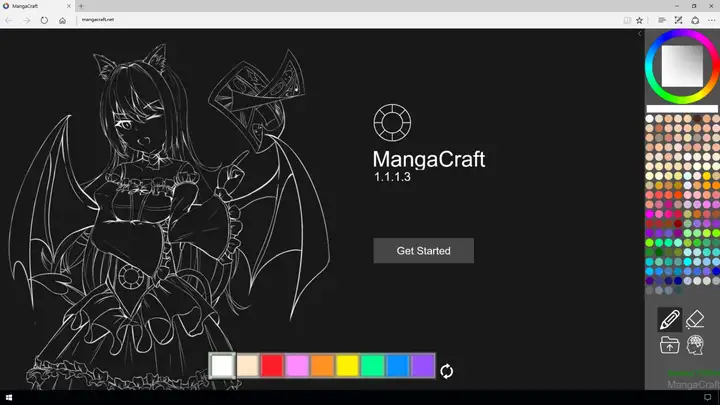Pick the peach swatch in bottom palette
The height and width of the screenshot is (405, 720).
248,366
